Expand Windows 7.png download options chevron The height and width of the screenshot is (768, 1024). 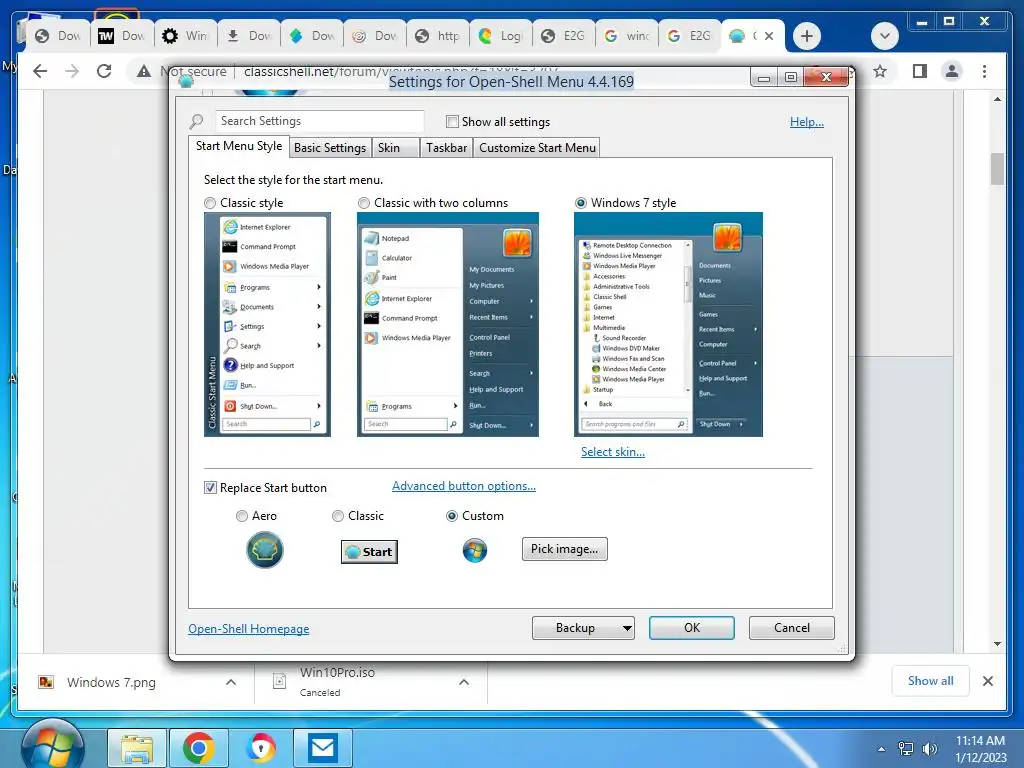coord(231,682)
